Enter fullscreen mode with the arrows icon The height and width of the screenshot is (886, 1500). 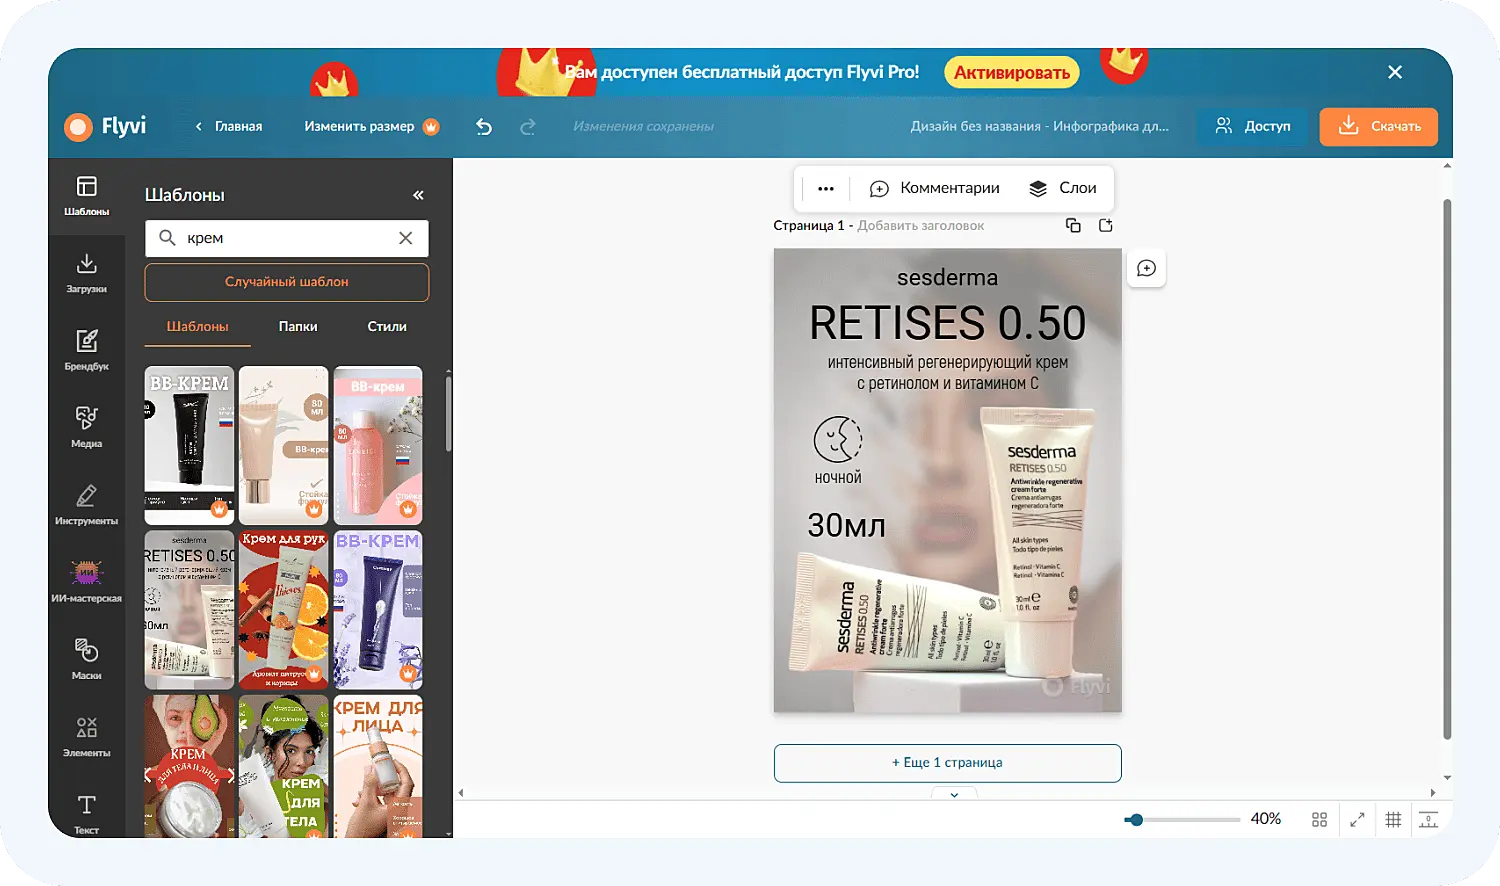(1357, 820)
